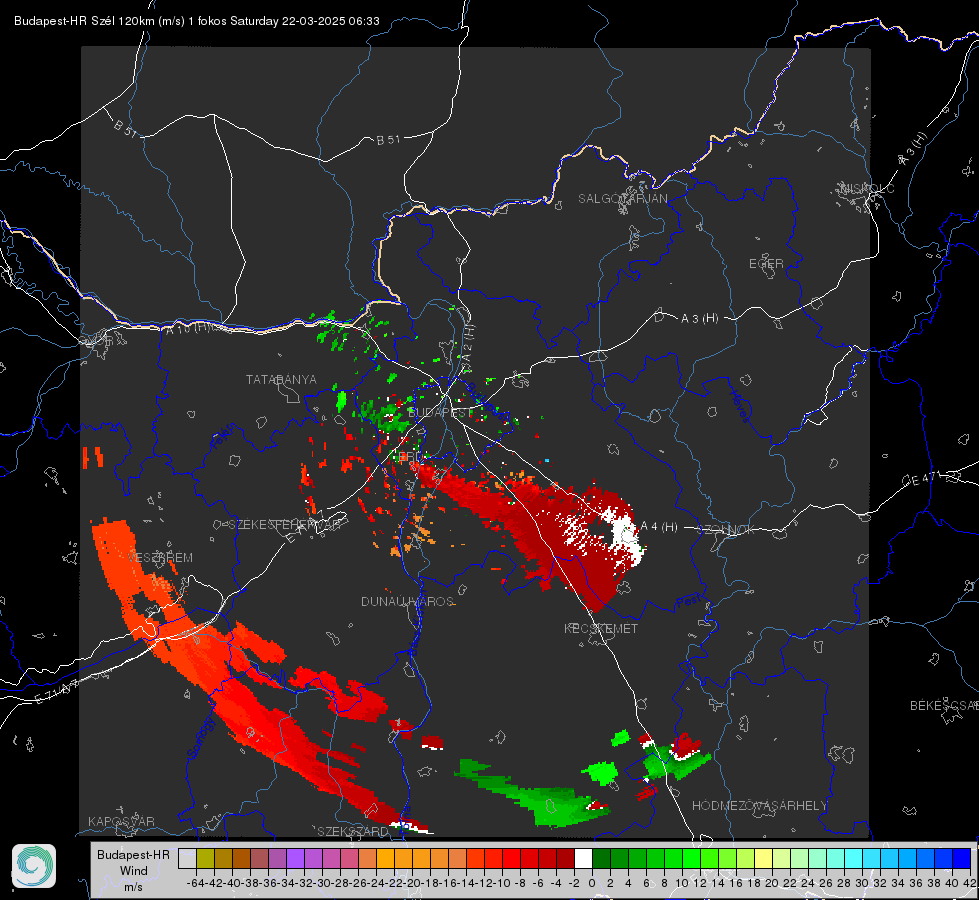Click the Budapest-HR Wind m/s legend label
This screenshot has width=979, height=900.
tap(134, 871)
